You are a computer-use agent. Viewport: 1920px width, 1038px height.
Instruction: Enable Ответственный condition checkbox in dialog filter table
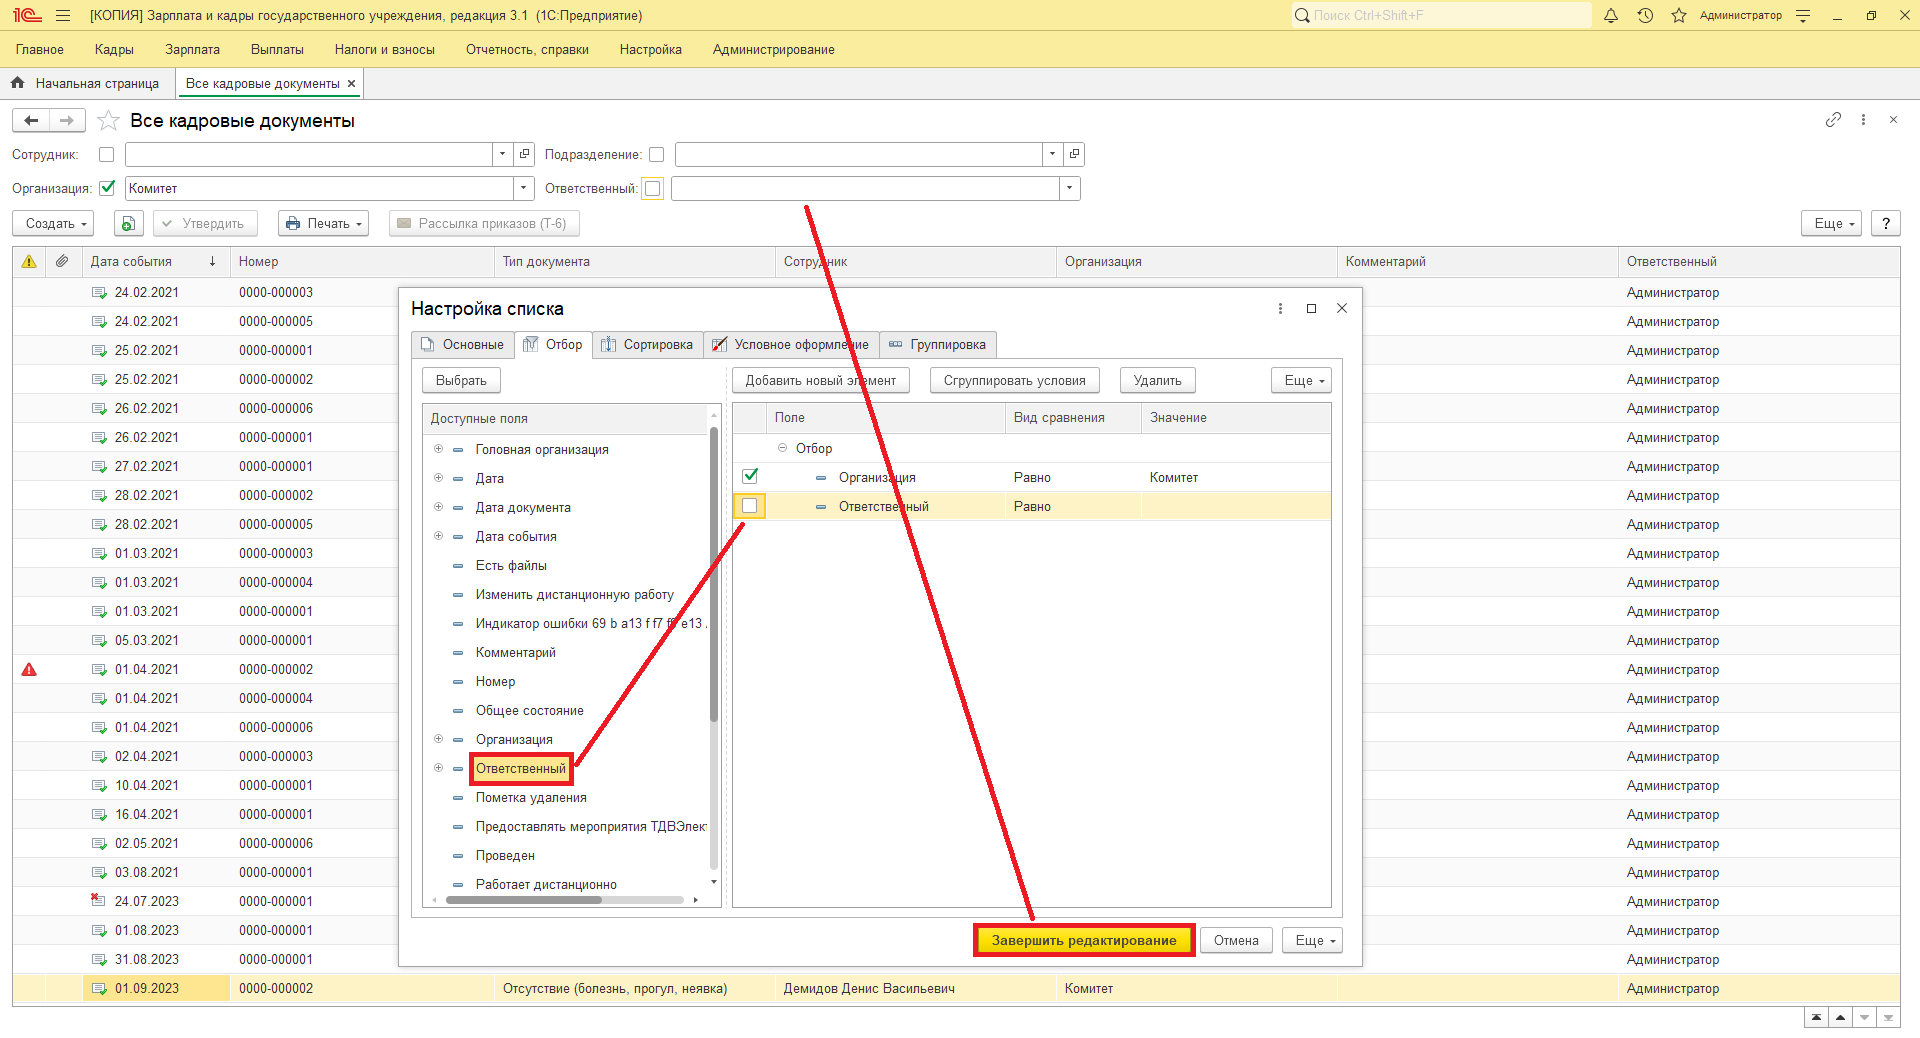(750, 506)
